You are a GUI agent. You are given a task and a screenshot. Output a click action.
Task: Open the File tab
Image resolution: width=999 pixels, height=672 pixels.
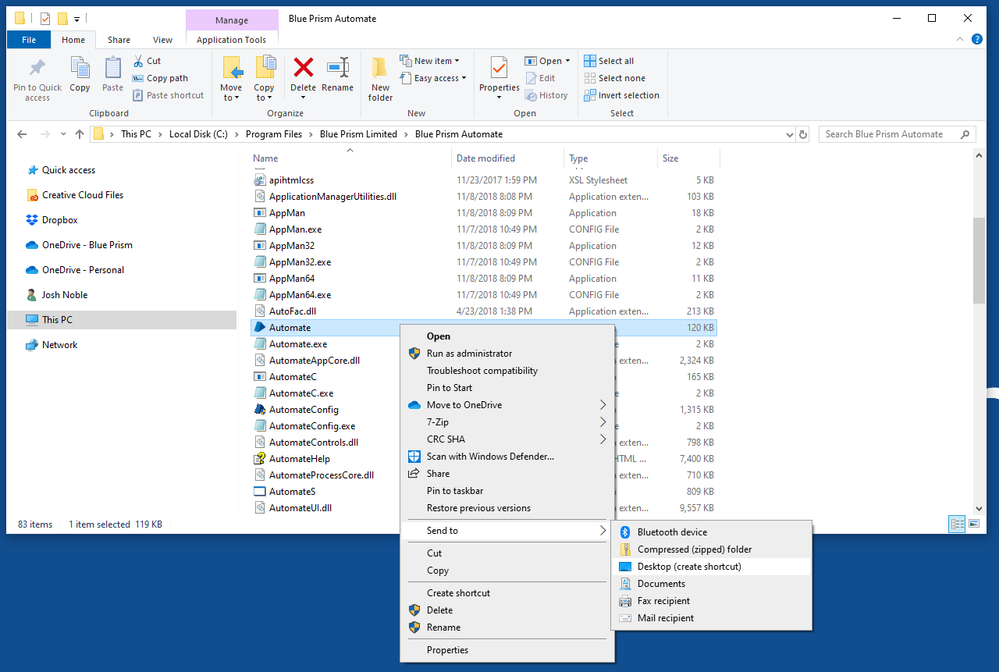29,39
